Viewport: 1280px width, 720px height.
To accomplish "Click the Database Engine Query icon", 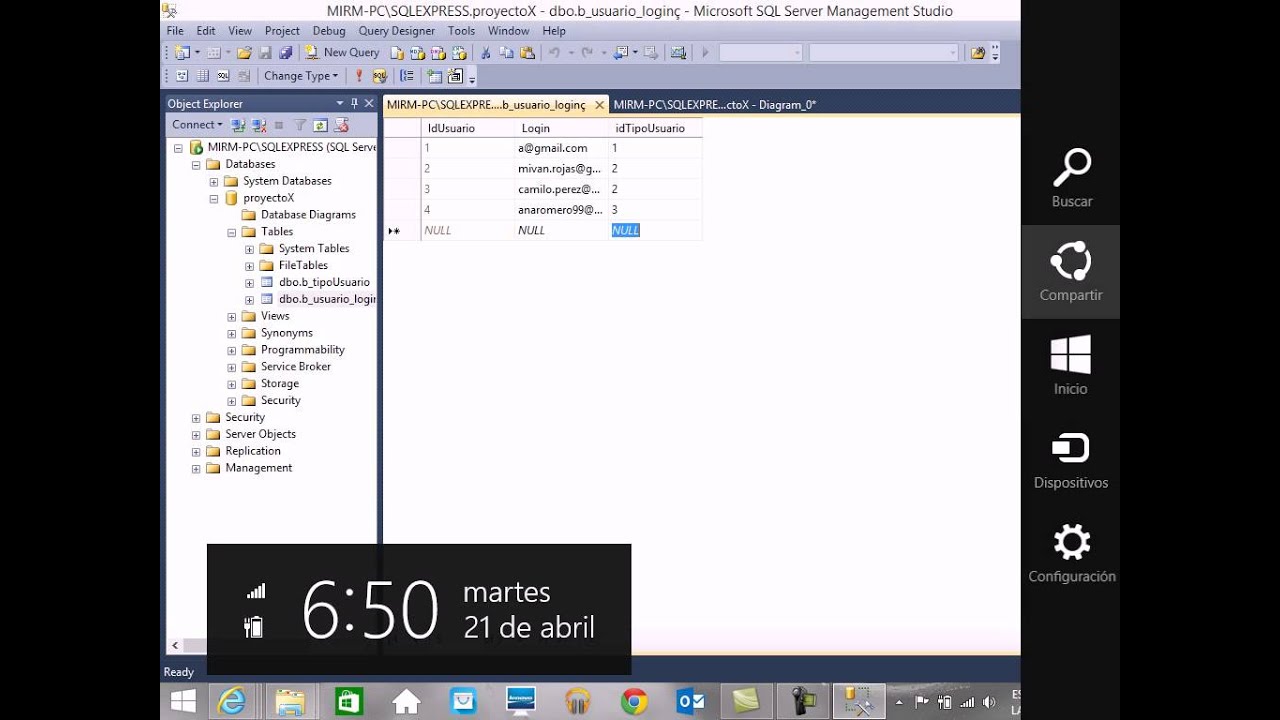I will [x=397, y=52].
